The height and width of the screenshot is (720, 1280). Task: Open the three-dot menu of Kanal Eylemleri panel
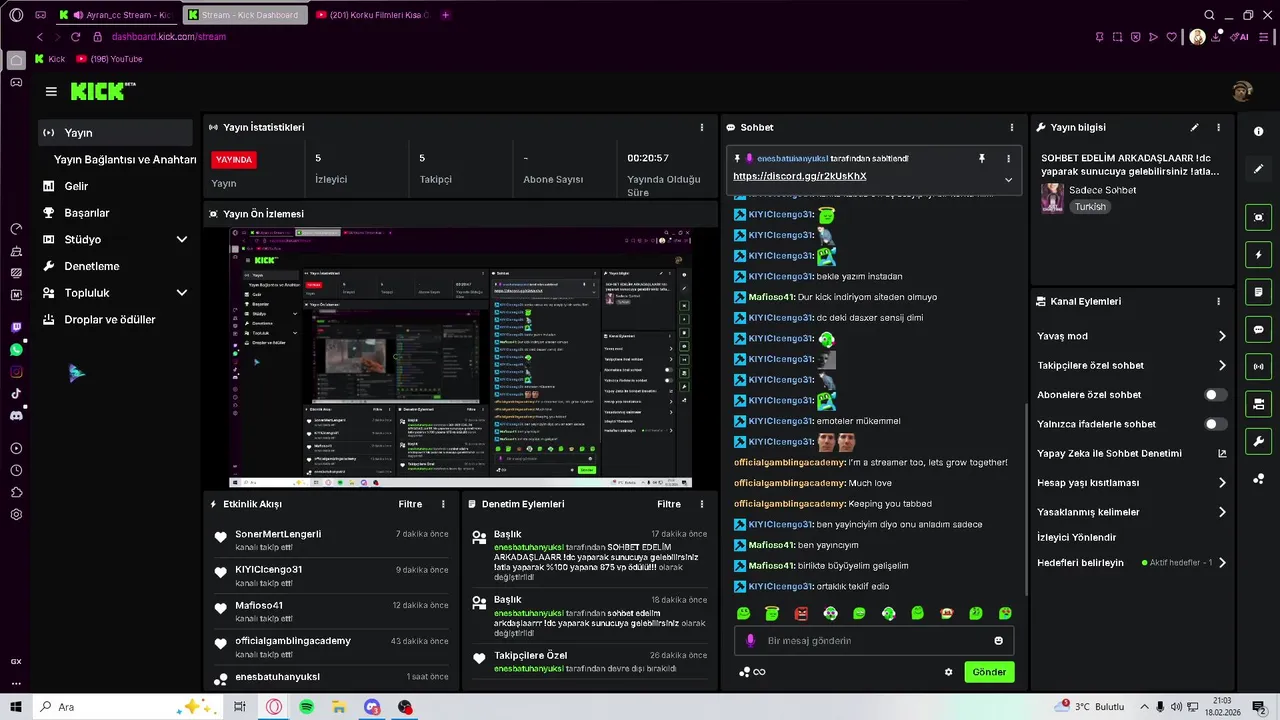click(1218, 301)
